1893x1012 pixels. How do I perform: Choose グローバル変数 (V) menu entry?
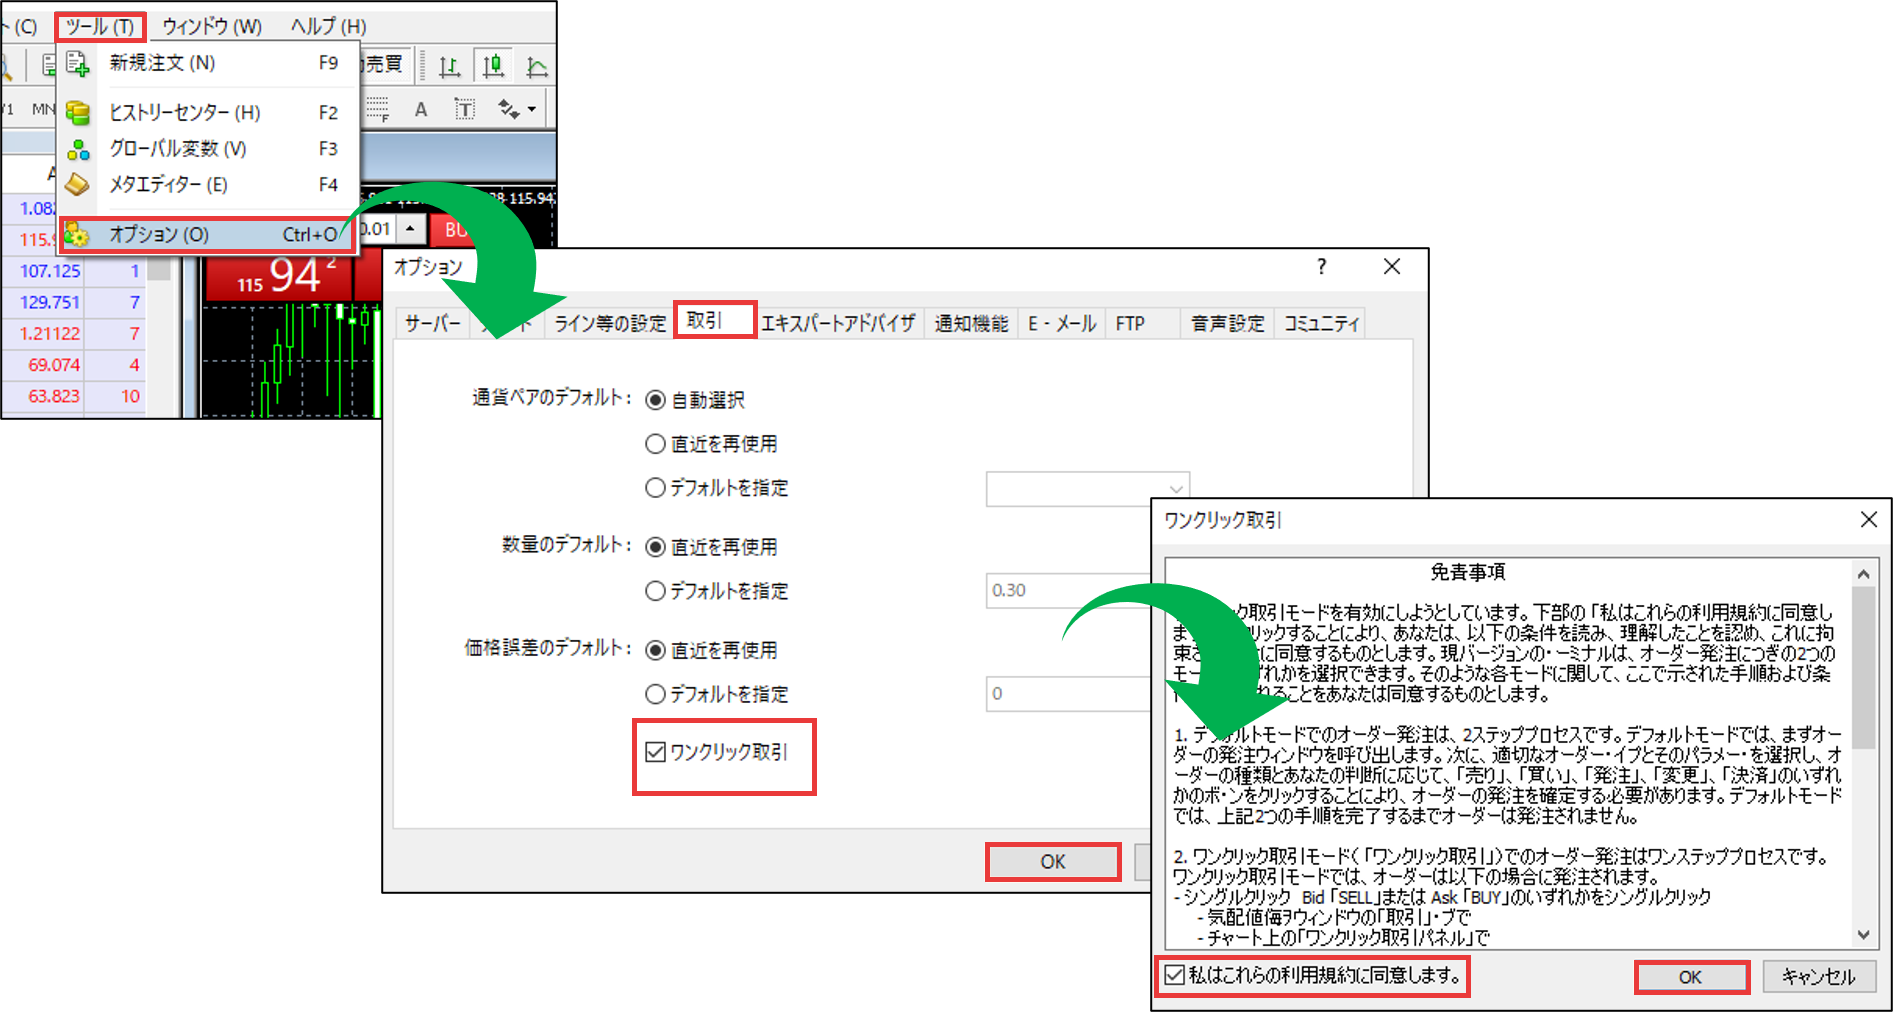click(208, 149)
